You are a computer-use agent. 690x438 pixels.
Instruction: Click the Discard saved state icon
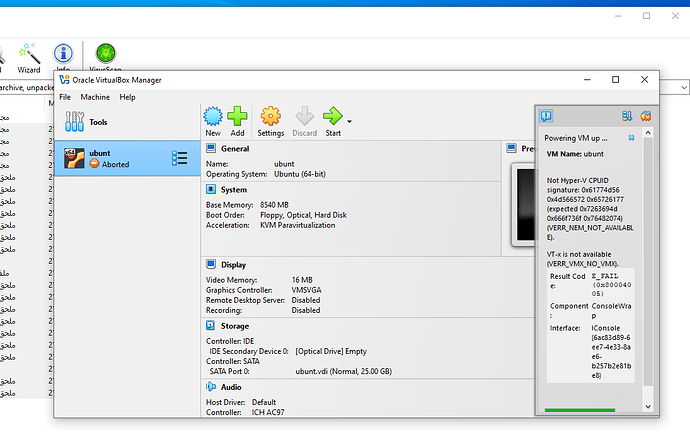tap(304, 118)
